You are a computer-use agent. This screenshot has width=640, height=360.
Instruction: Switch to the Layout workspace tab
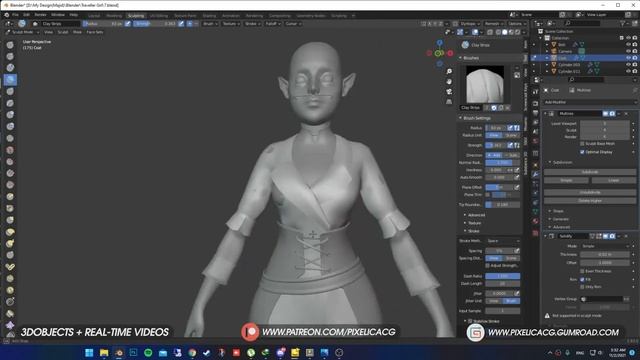pos(94,16)
